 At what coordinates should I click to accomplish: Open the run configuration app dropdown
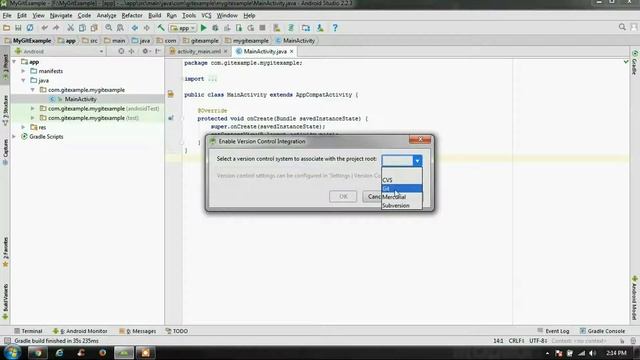pos(182,28)
